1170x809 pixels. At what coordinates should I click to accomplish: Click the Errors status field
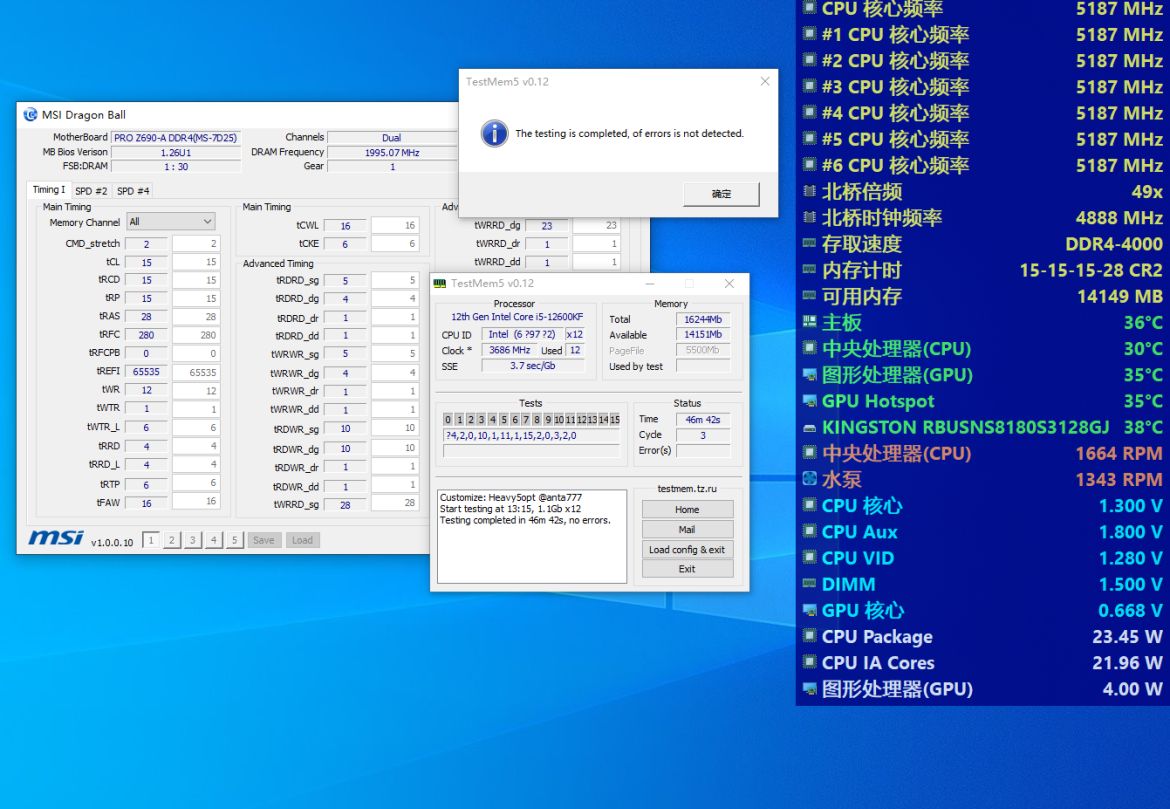coord(703,451)
